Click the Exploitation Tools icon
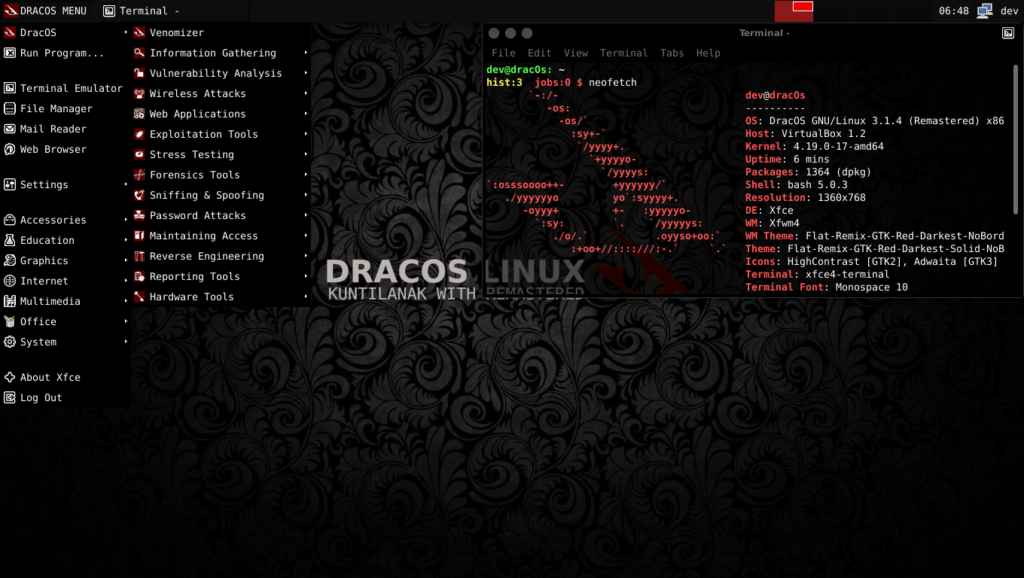 click(139, 134)
